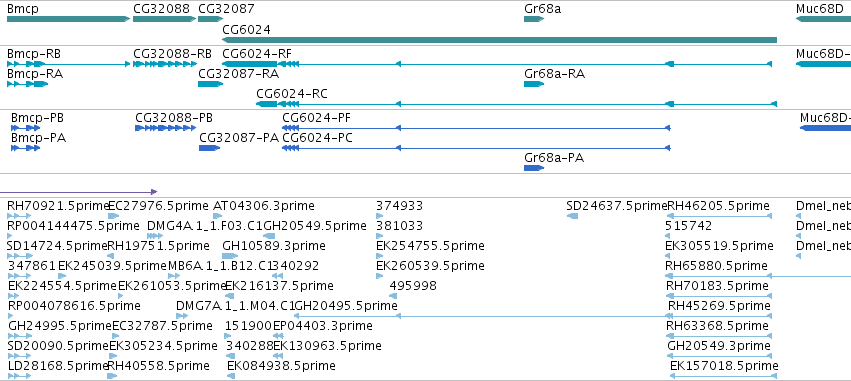Click EST SD24637.5prime glyph
This screenshot has width=851, height=381.
click(x=572, y=216)
